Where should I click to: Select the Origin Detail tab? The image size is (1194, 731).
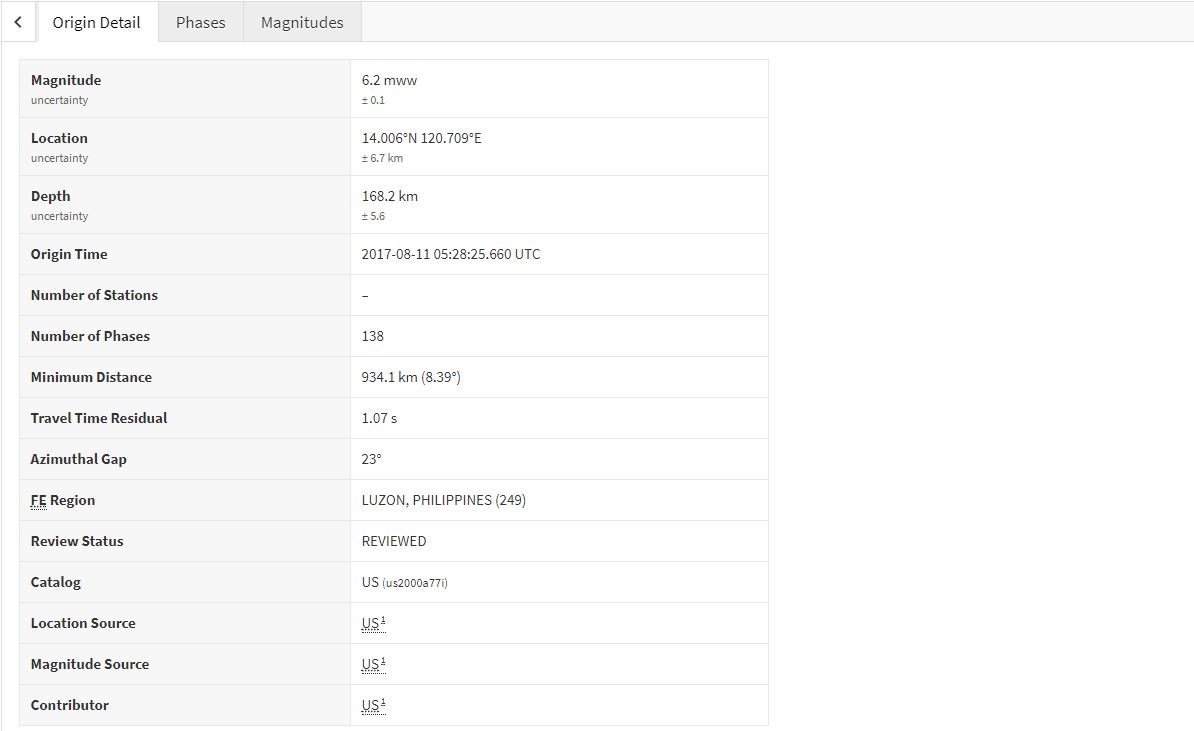click(97, 22)
